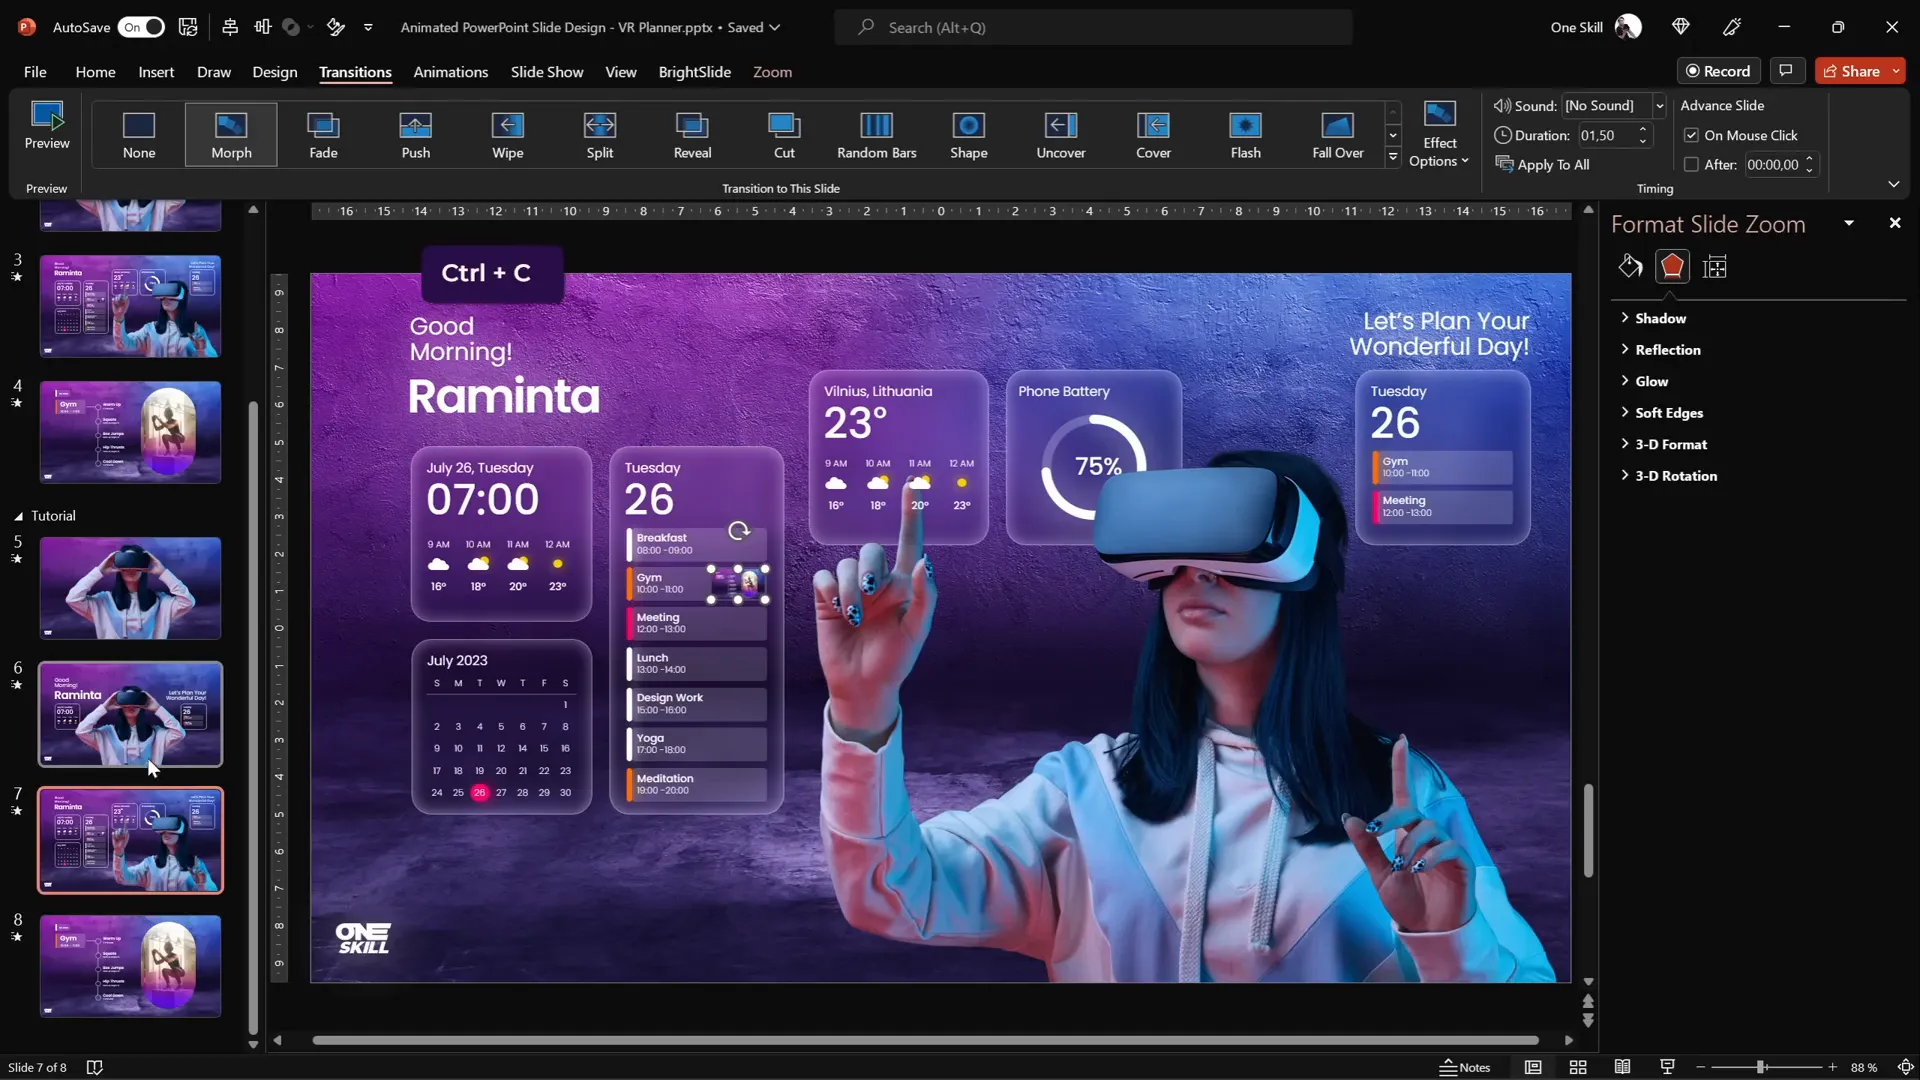Increase the transition duration value
Viewport: 1920px width, 1080px height.
coord(1643,130)
